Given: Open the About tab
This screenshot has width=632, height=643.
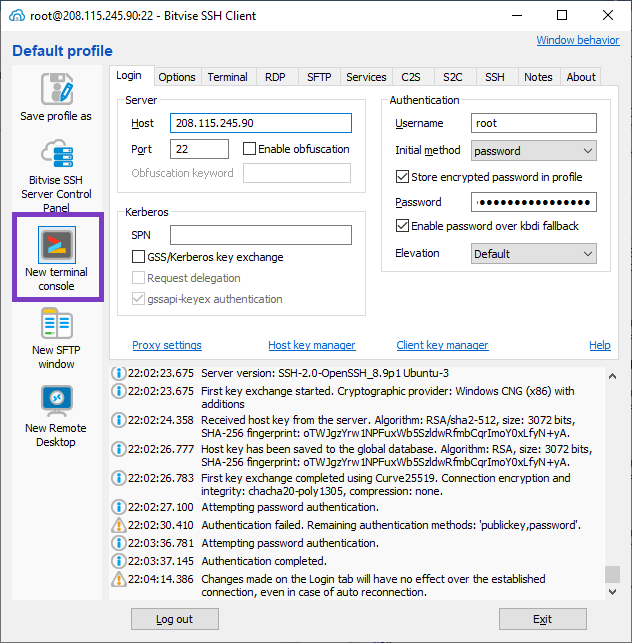Looking at the screenshot, I should 581,77.
